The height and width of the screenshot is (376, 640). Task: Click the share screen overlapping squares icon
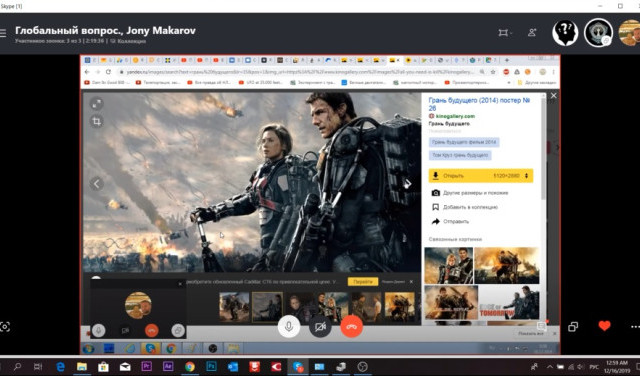coord(573,327)
